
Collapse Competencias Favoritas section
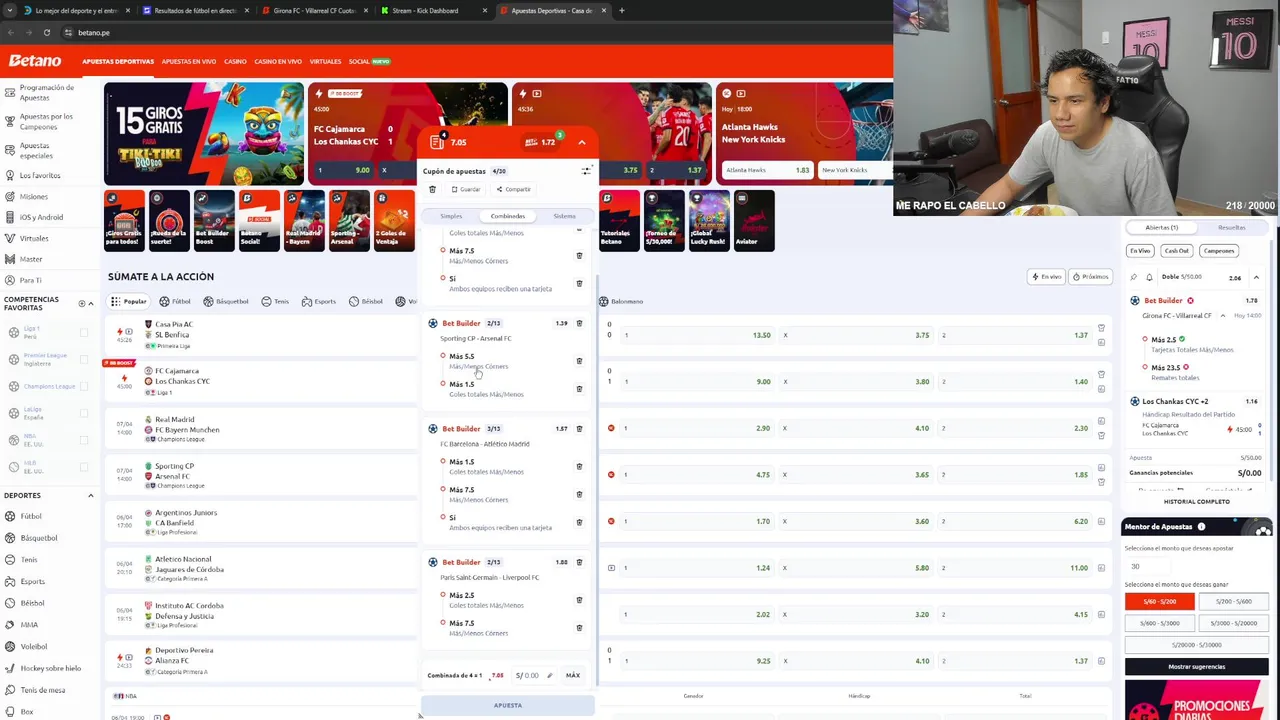point(91,303)
